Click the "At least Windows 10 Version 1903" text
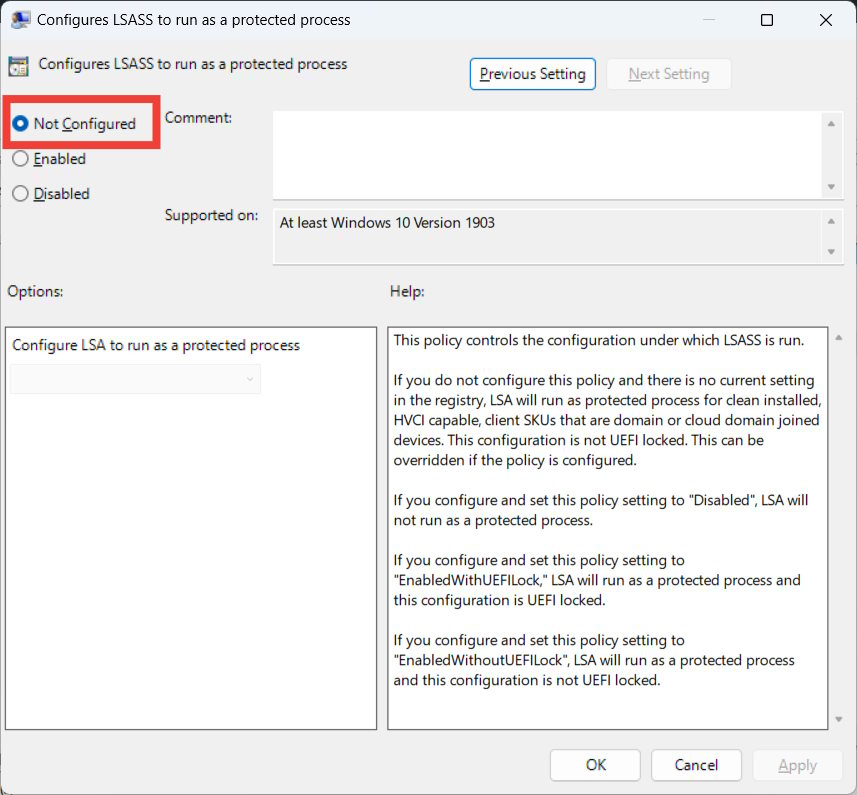857x795 pixels. (387, 222)
